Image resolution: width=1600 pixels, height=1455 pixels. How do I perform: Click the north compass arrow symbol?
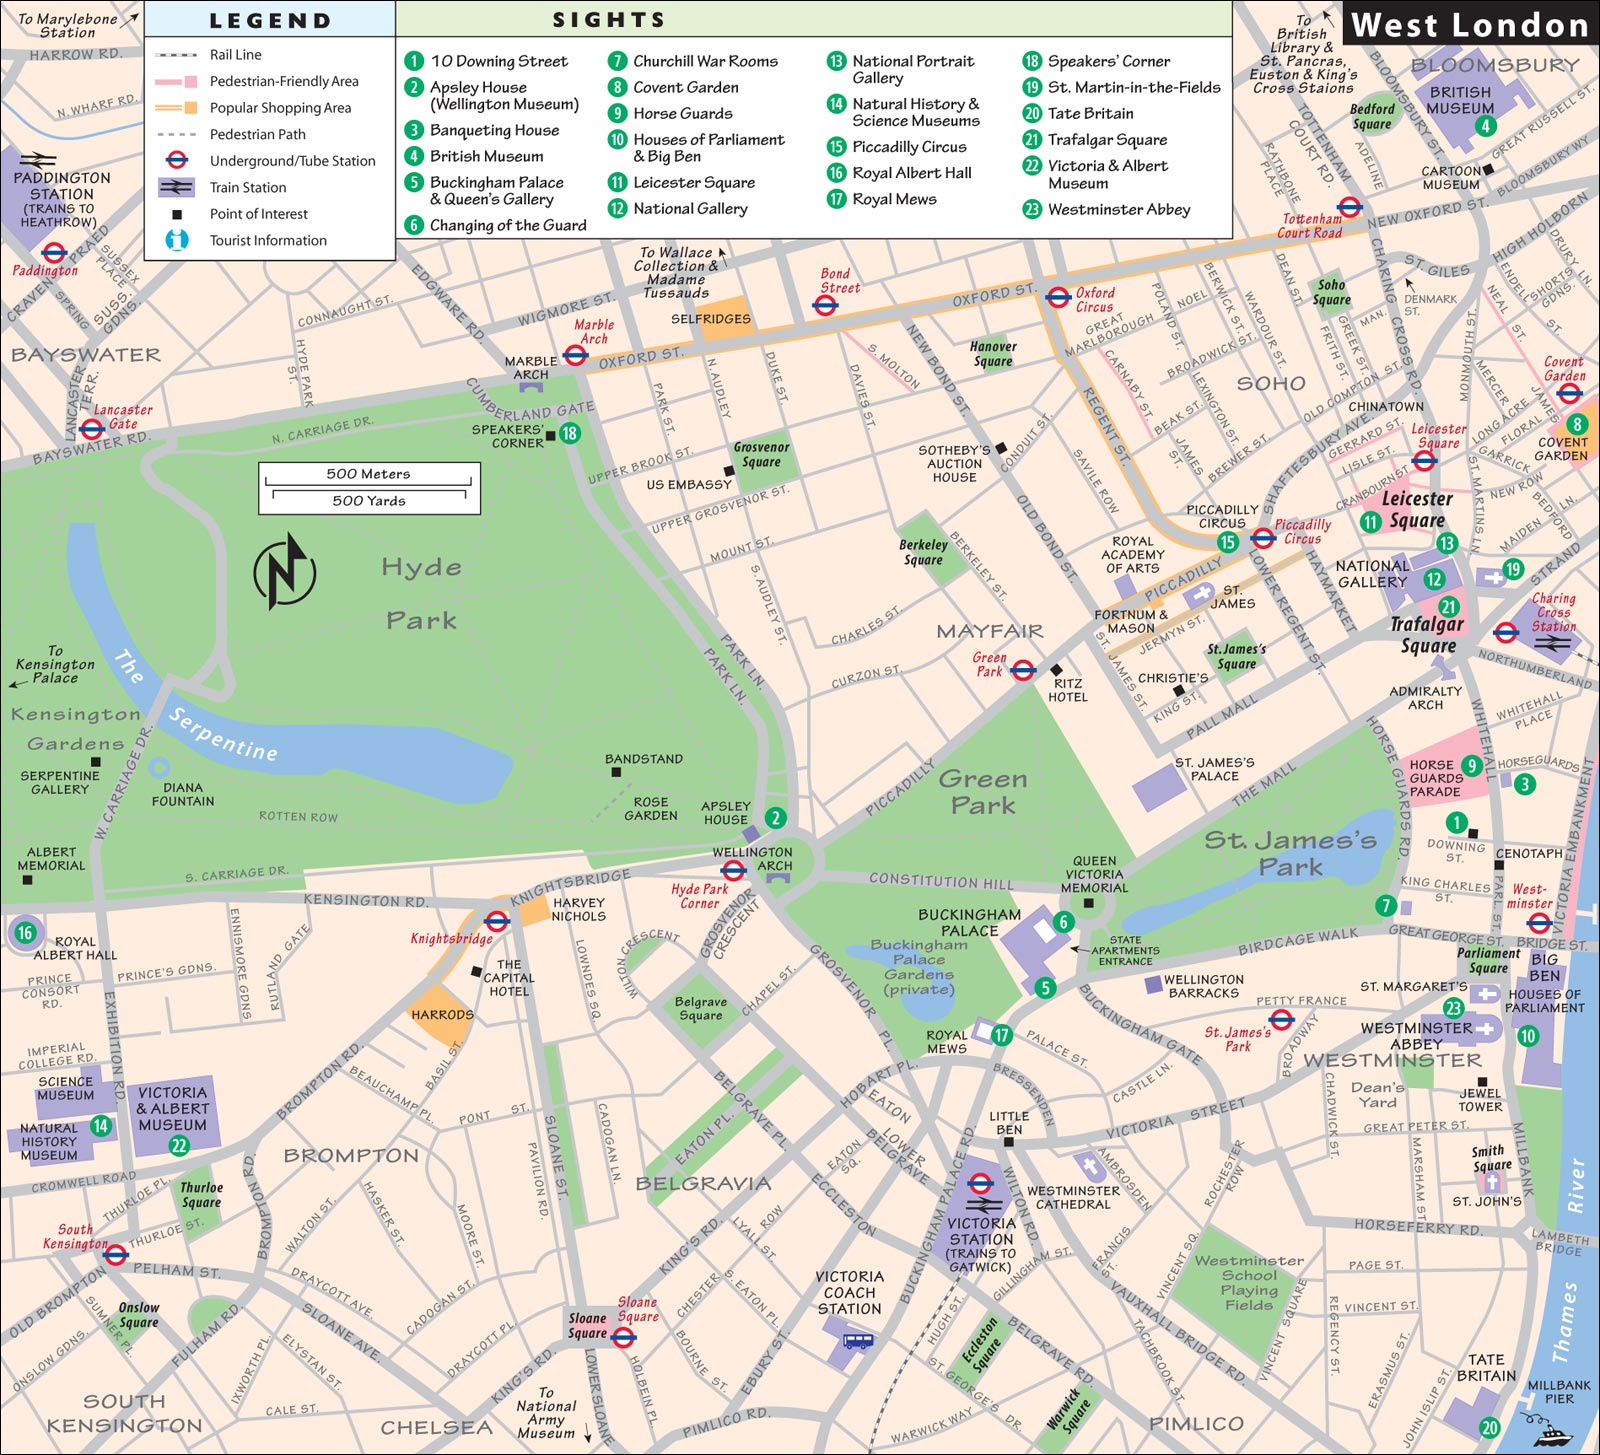[x=285, y=571]
